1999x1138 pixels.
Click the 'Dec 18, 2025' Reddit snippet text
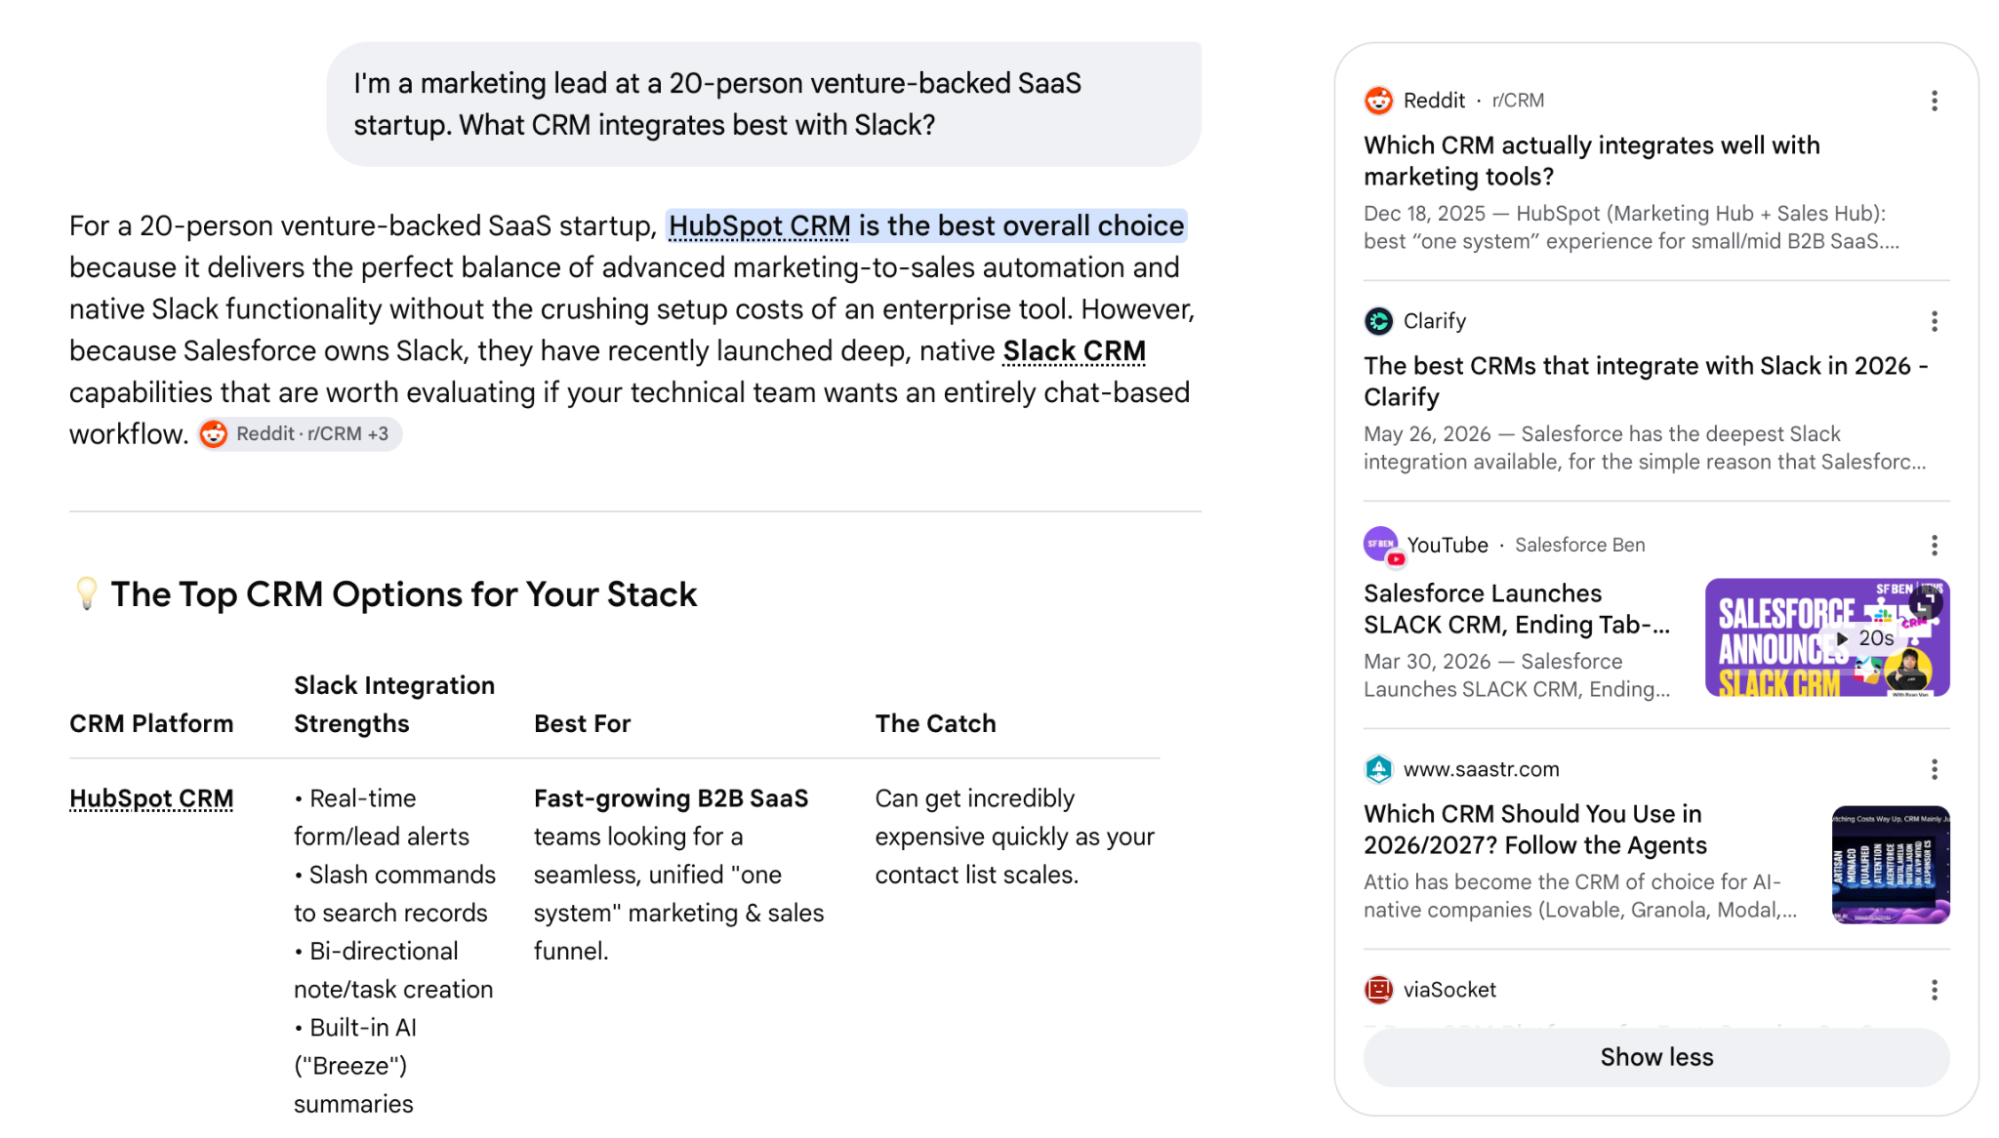coord(1631,228)
